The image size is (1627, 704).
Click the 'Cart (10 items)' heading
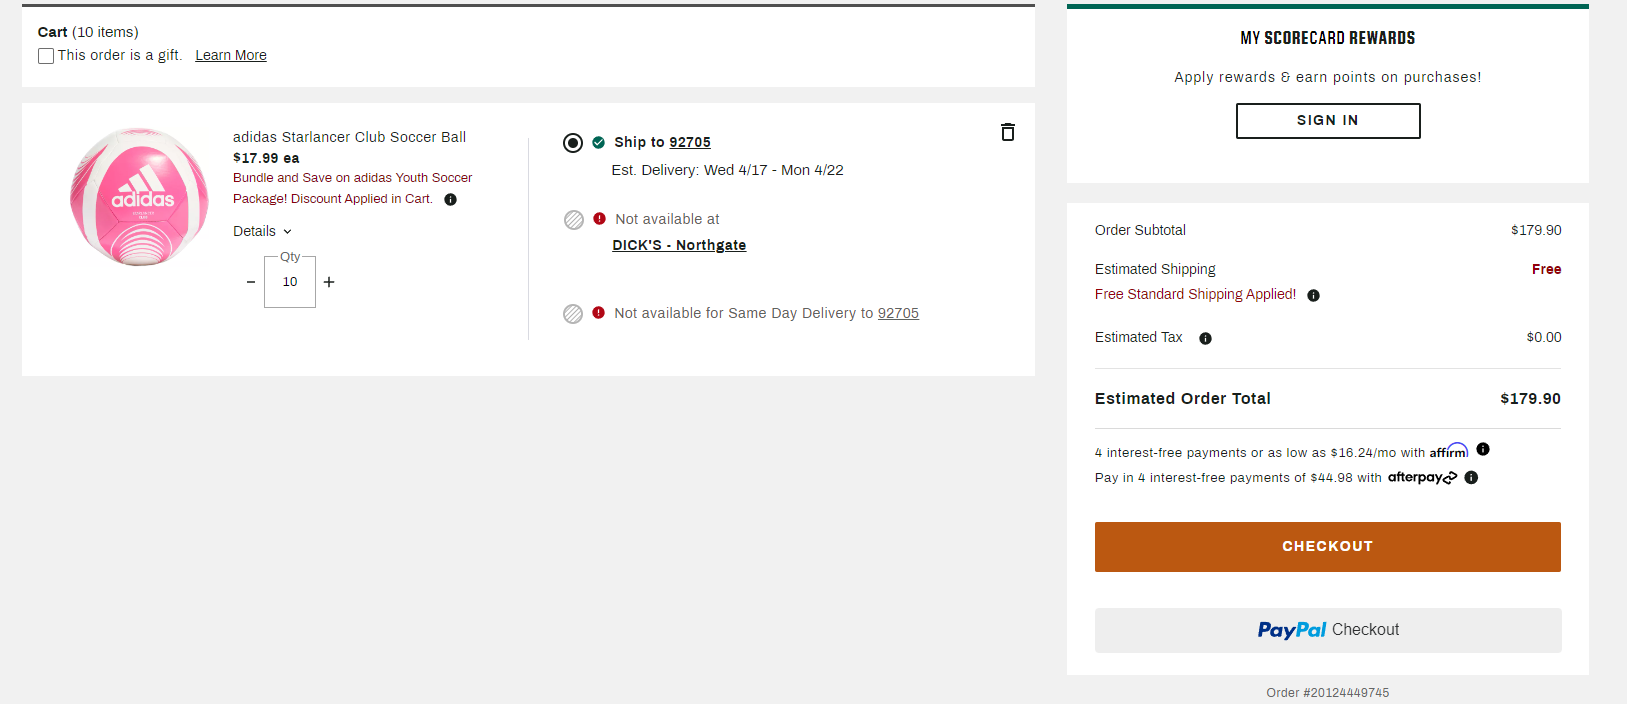tap(88, 32)
